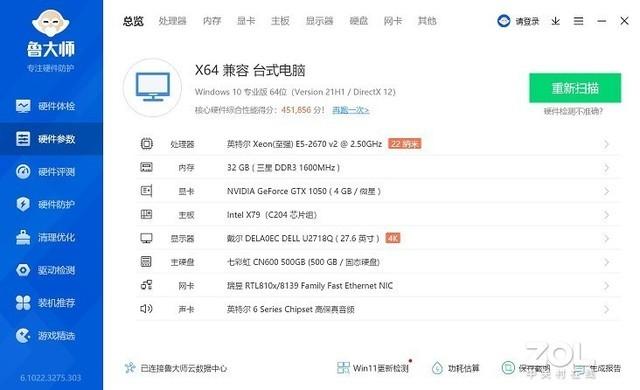Select 装机推荐 in the sidebar
Viewport: 640px width, 390px height.
[x=46, y=303]
